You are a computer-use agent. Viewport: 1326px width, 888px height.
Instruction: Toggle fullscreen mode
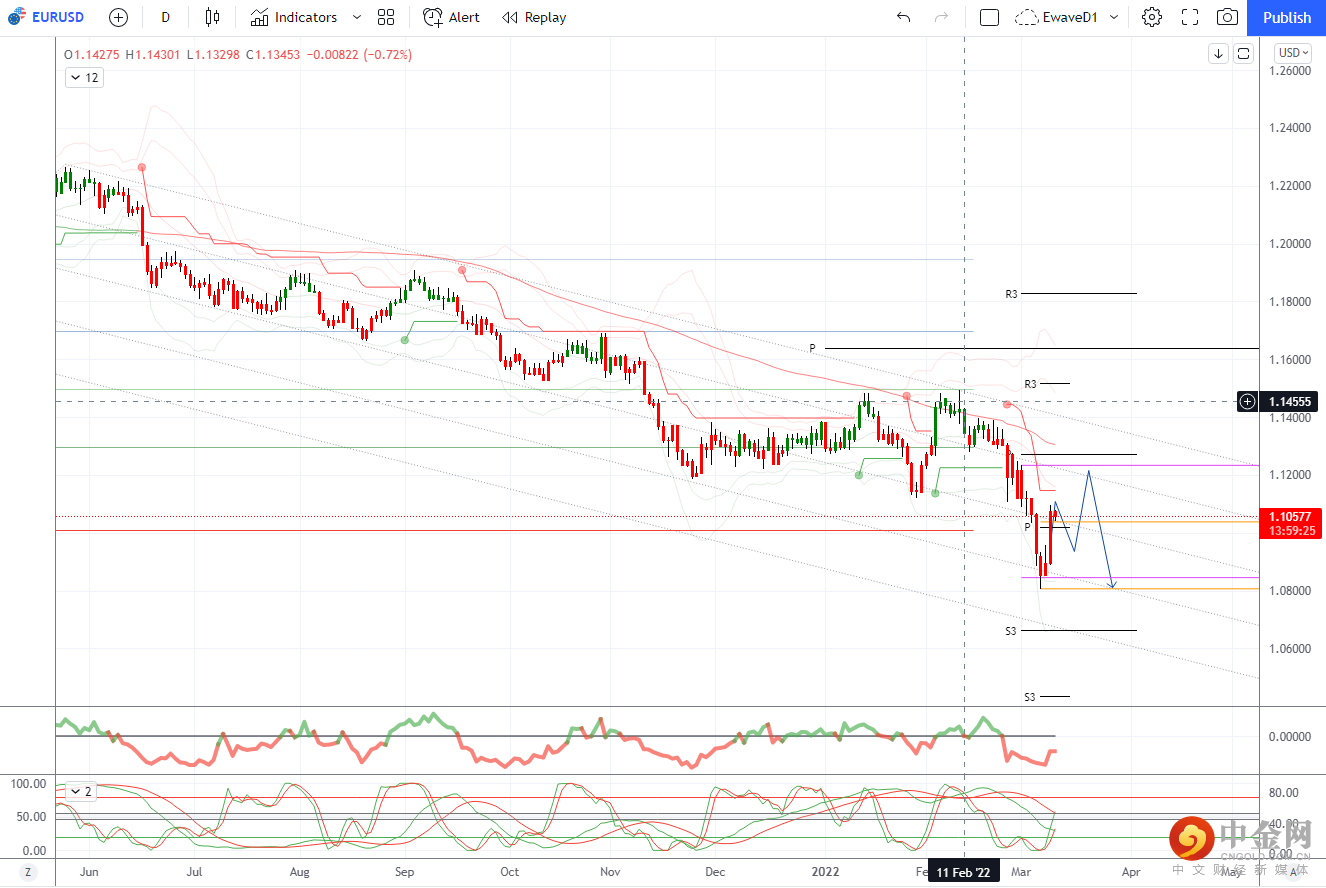[1190, 17]
